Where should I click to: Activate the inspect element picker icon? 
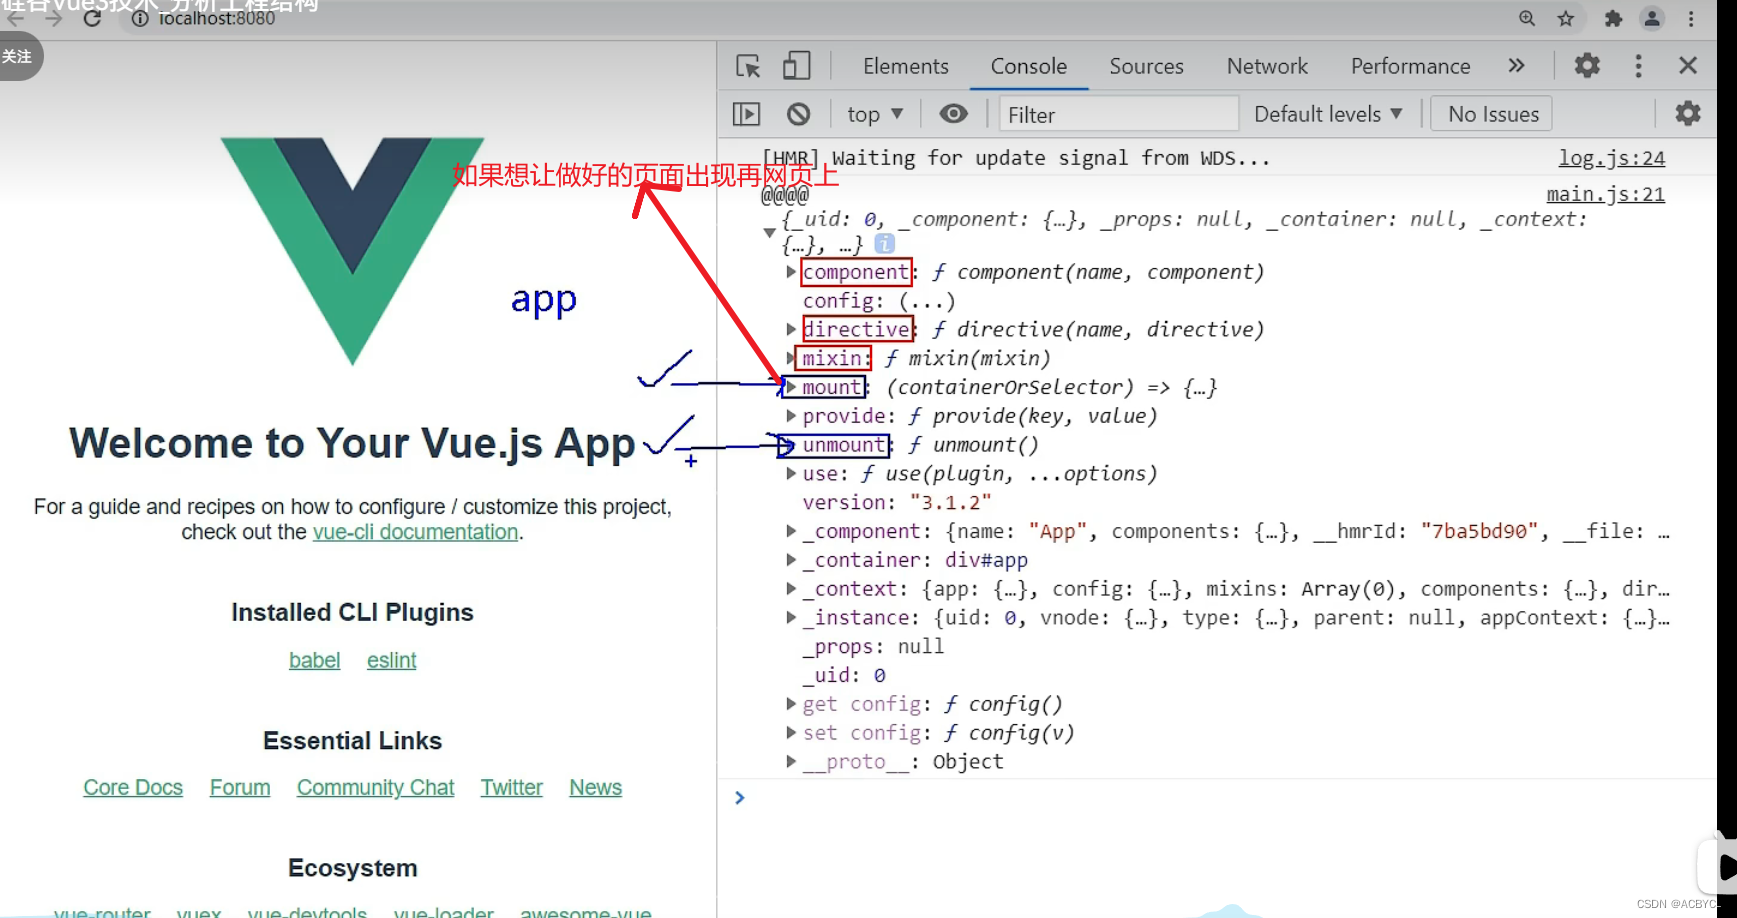pyautogui.click(x=748, y=66)
